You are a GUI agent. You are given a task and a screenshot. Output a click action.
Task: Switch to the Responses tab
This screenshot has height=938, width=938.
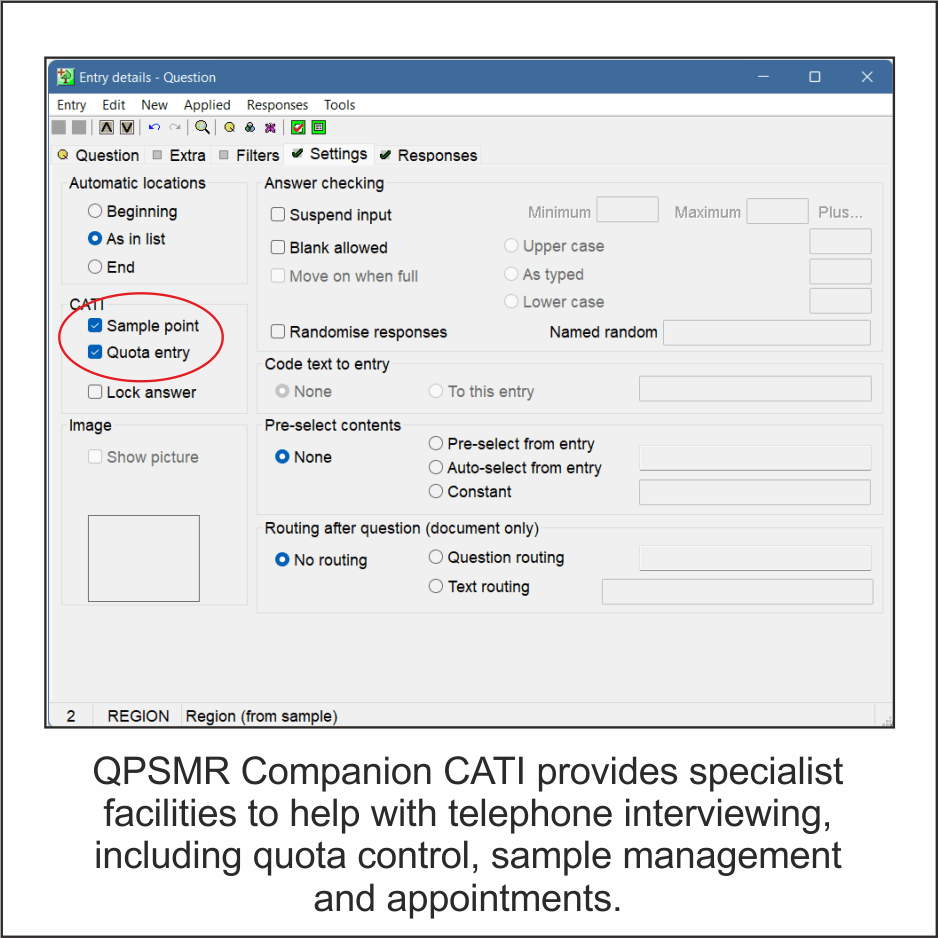428,156
